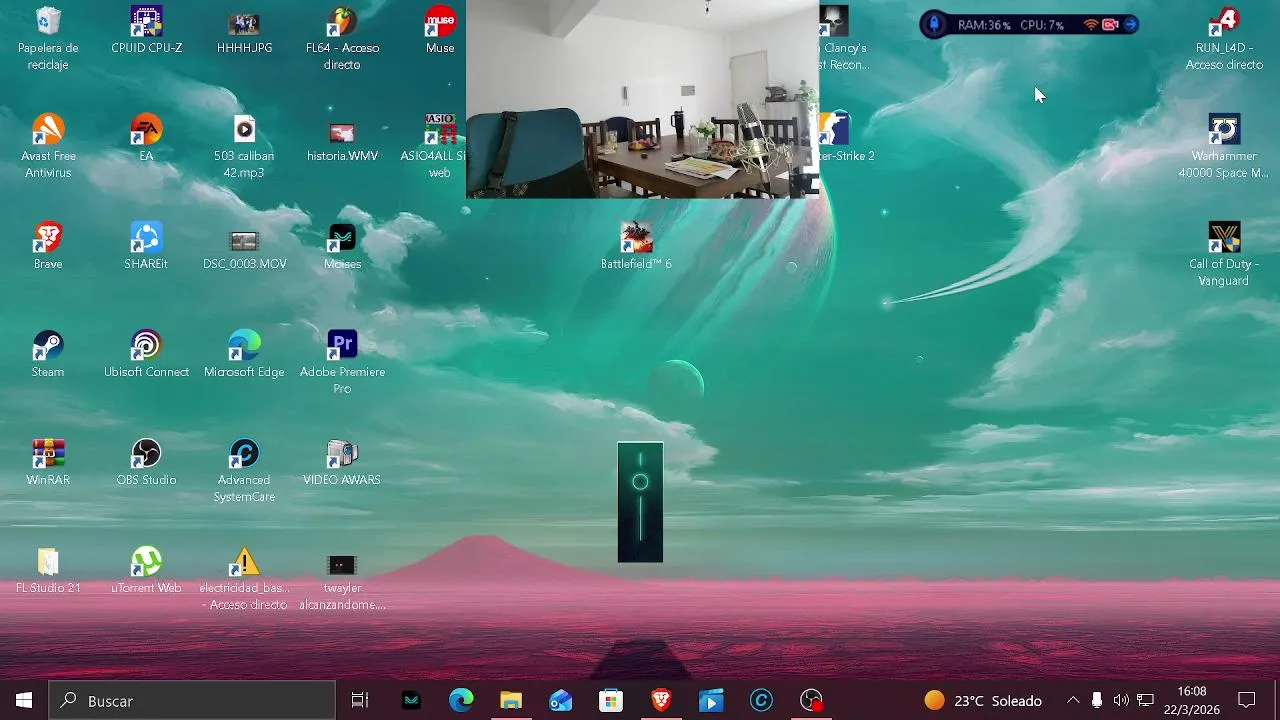Image resolution: width=1280 pixels, height=720 pixels.
Task: Select the OBS Studio desktop shortcut
Action: pos(146,462)
